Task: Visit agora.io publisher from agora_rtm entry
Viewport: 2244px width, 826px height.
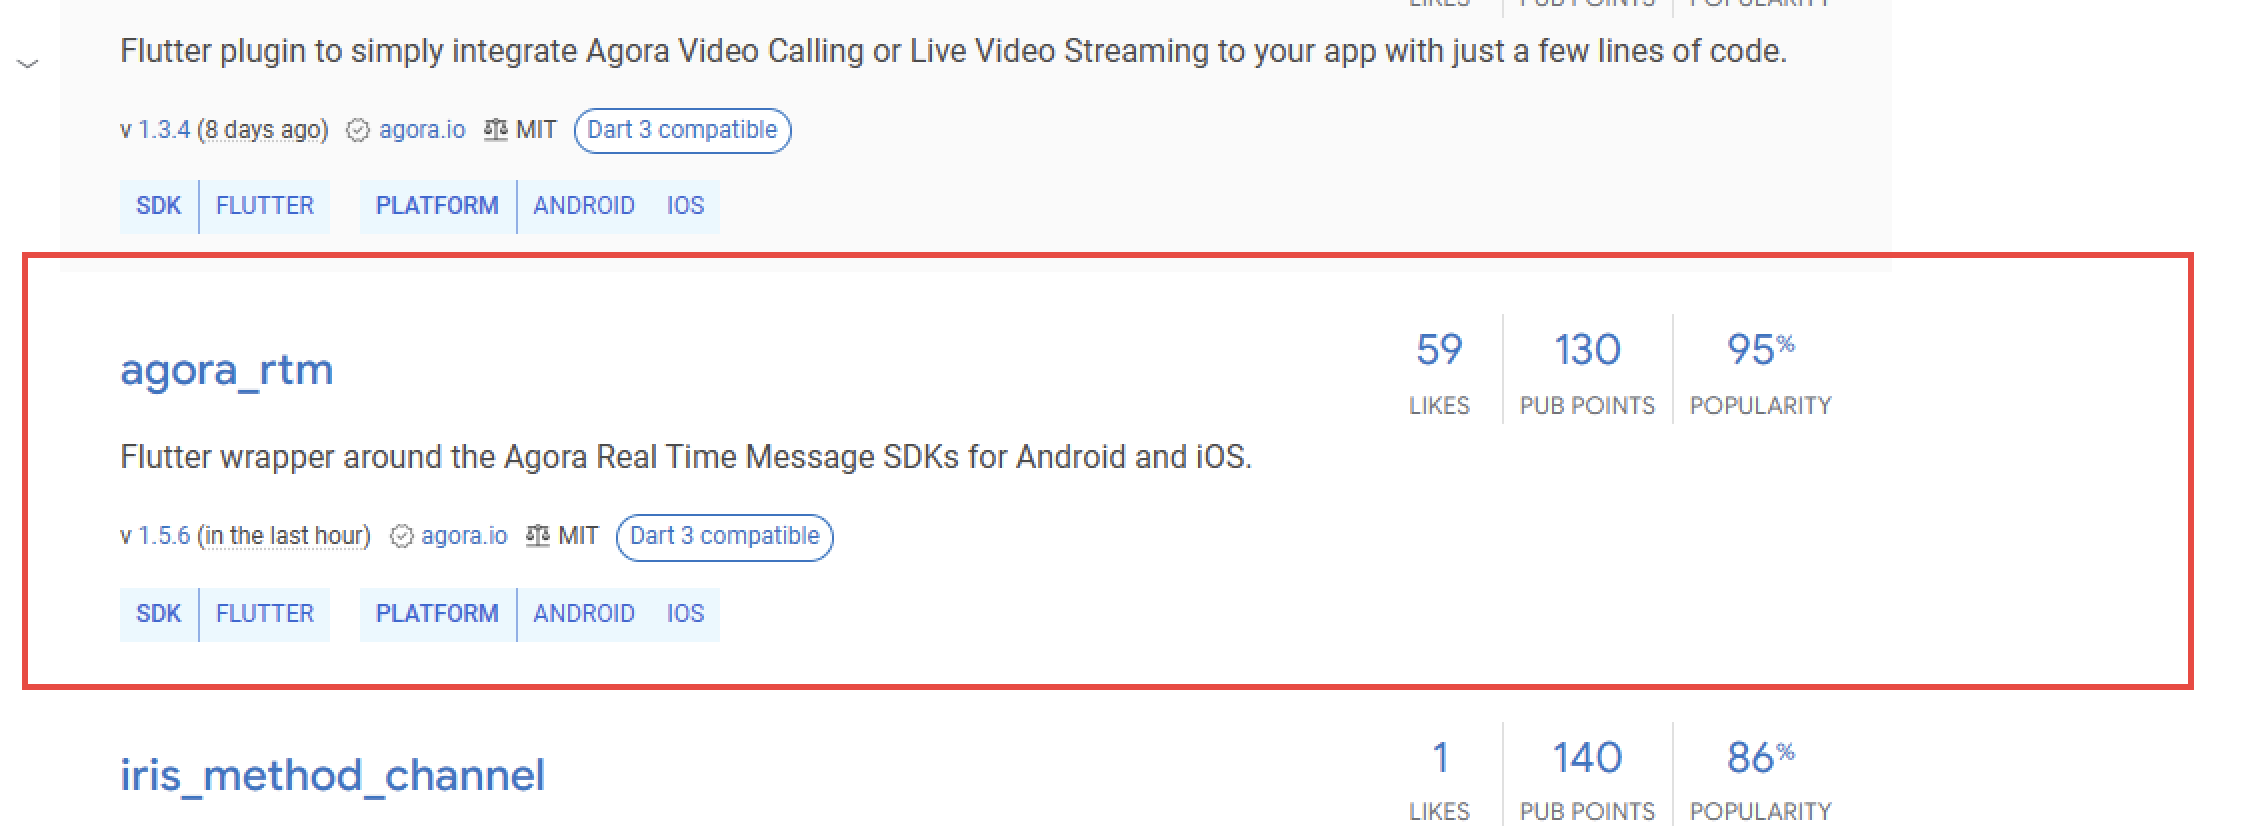Action: point(464,536)
